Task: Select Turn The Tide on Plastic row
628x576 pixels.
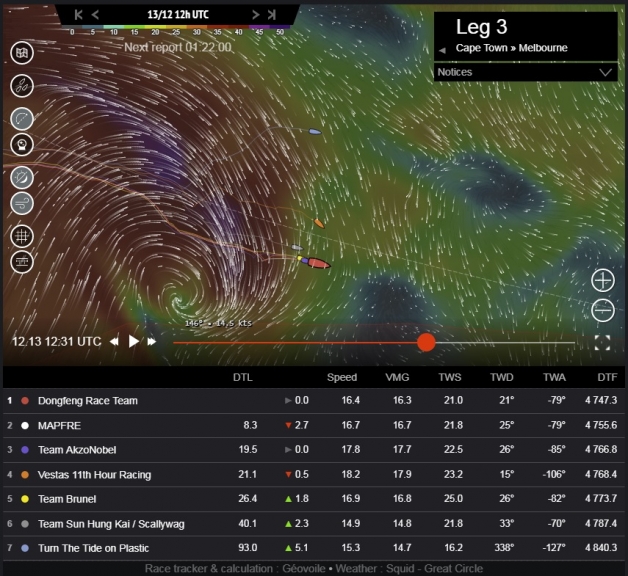Action: click(314, 548)
